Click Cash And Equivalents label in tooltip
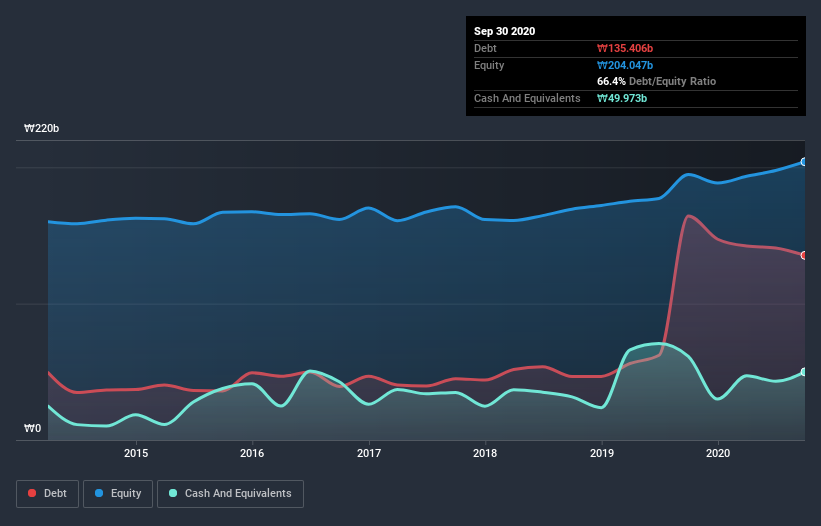 coord(527,98)
